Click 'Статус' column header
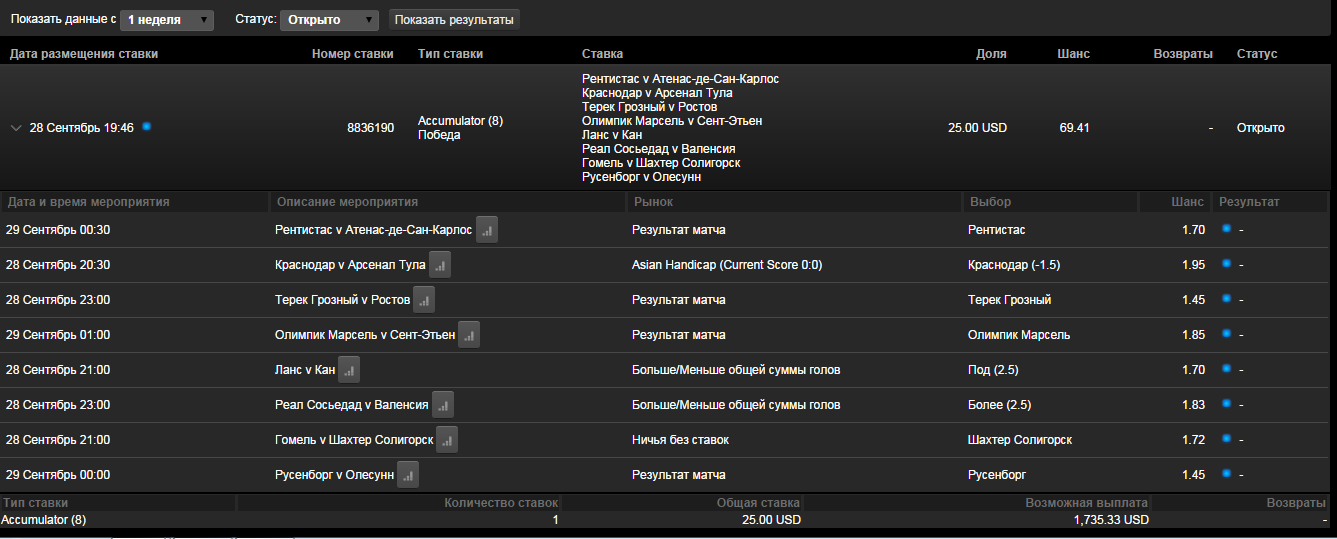This screenshot has width=1337, height=539. click(1257, 54)
